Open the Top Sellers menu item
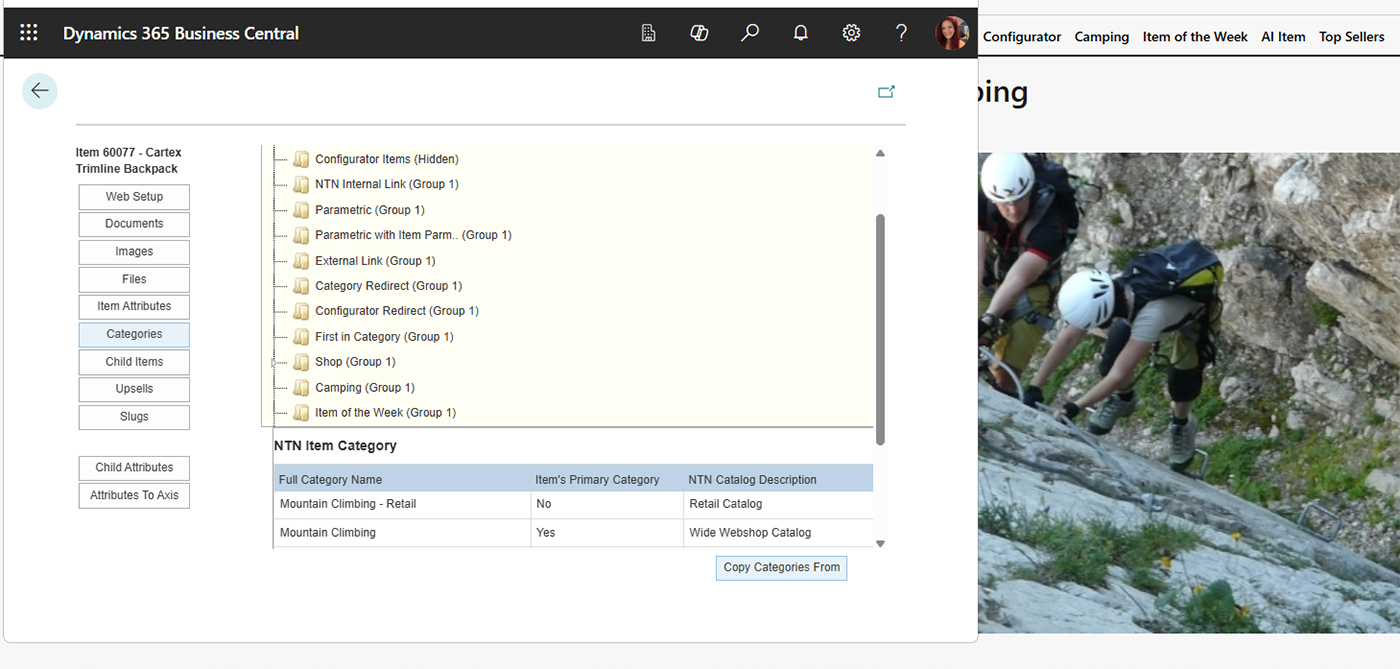The width and height of the screenshot is (1400, 669). 1351,37
